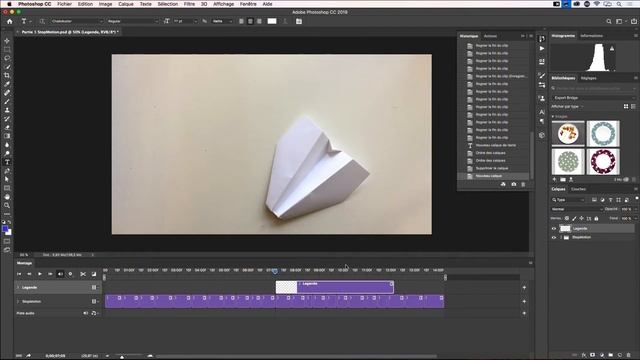Click the transition icon in timeline controls
The height and width of the screenshot is (360, 640).
pyautogui.click(x=93, y=274)
